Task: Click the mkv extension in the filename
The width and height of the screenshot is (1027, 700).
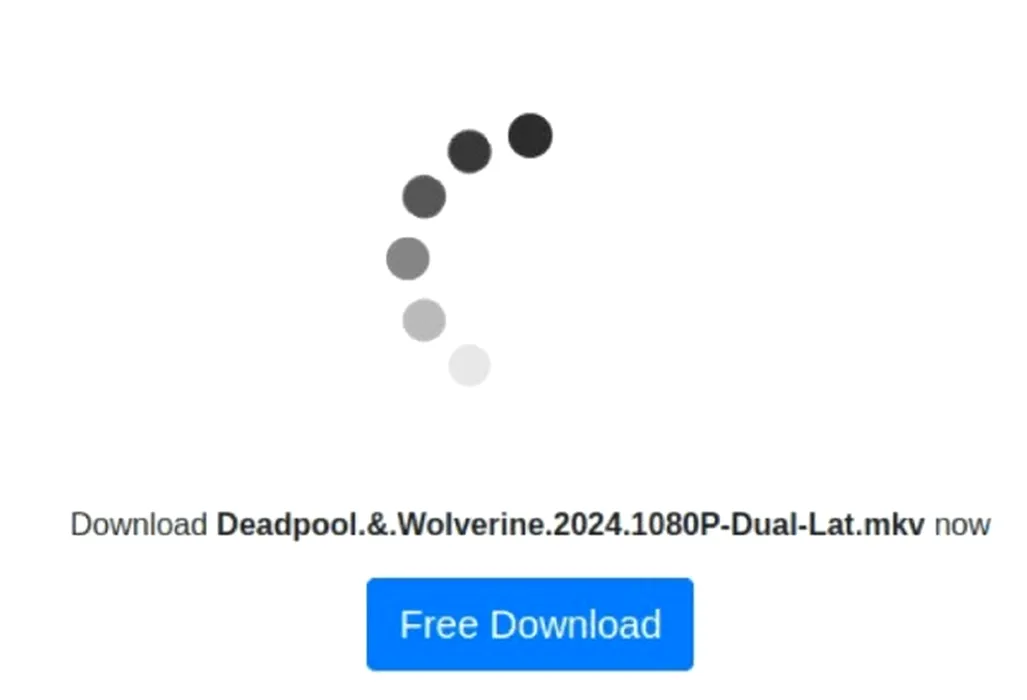Action: click(894, 525)
